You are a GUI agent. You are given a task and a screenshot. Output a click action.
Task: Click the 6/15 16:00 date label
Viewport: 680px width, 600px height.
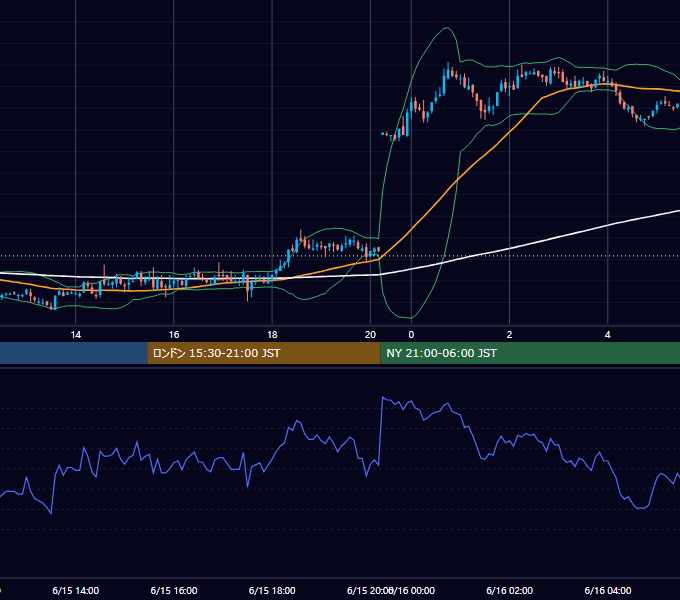[174, 590]
